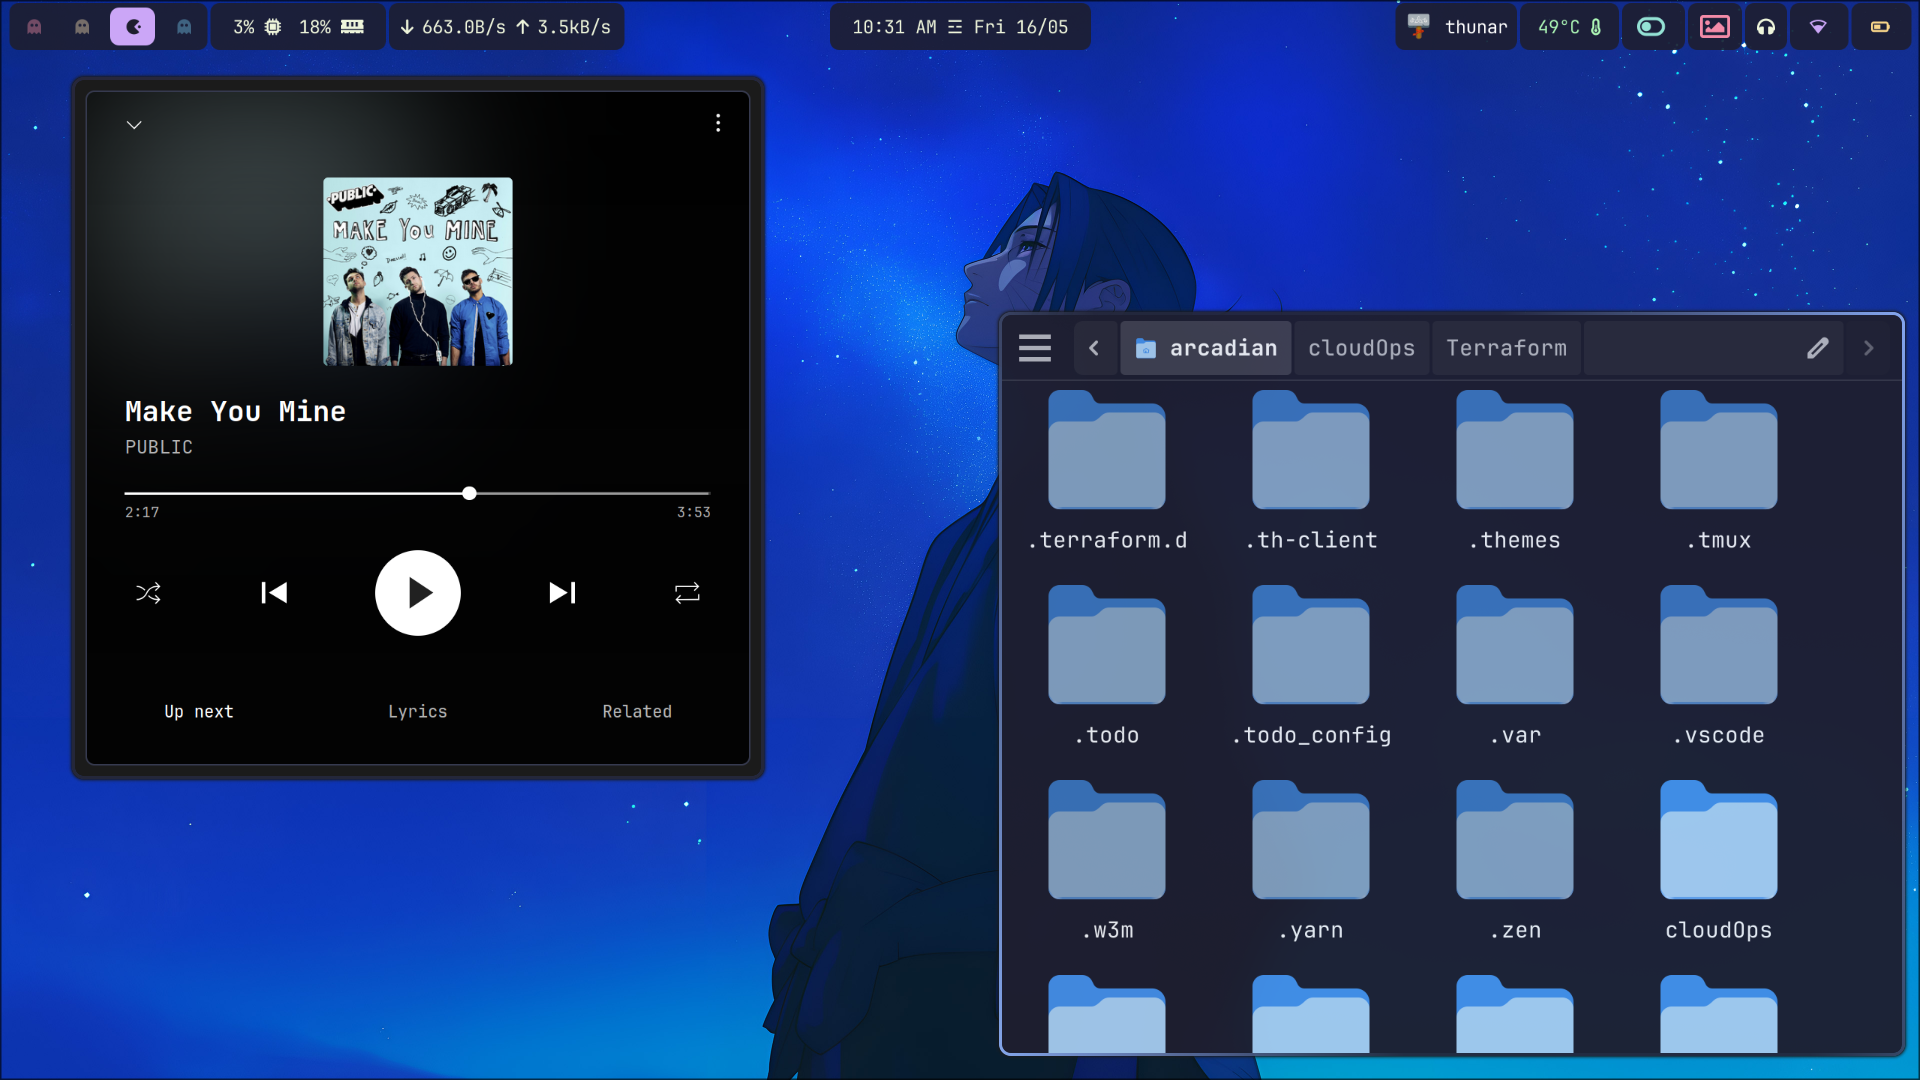Click the CPU usage 3% indicator

coord(257,27)
